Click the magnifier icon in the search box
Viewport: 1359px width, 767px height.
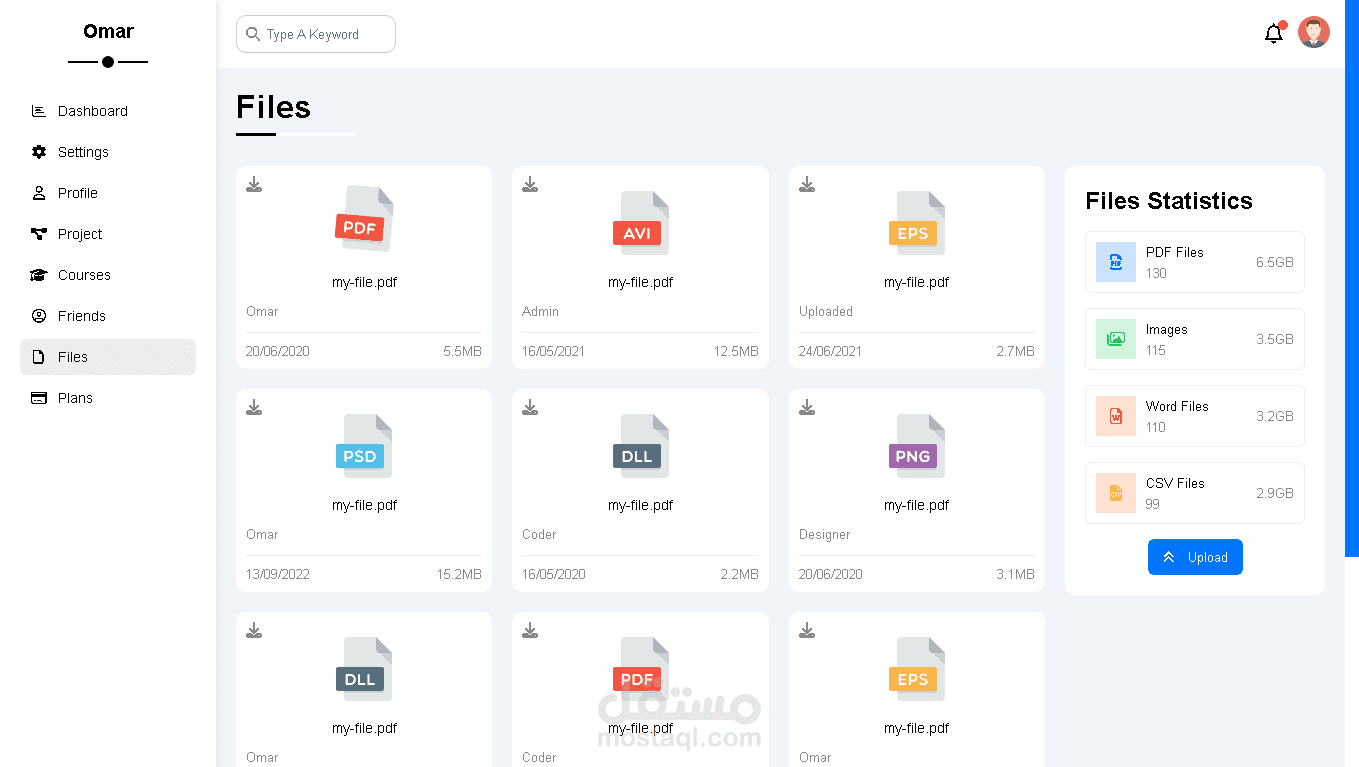(x=253, y=34)
